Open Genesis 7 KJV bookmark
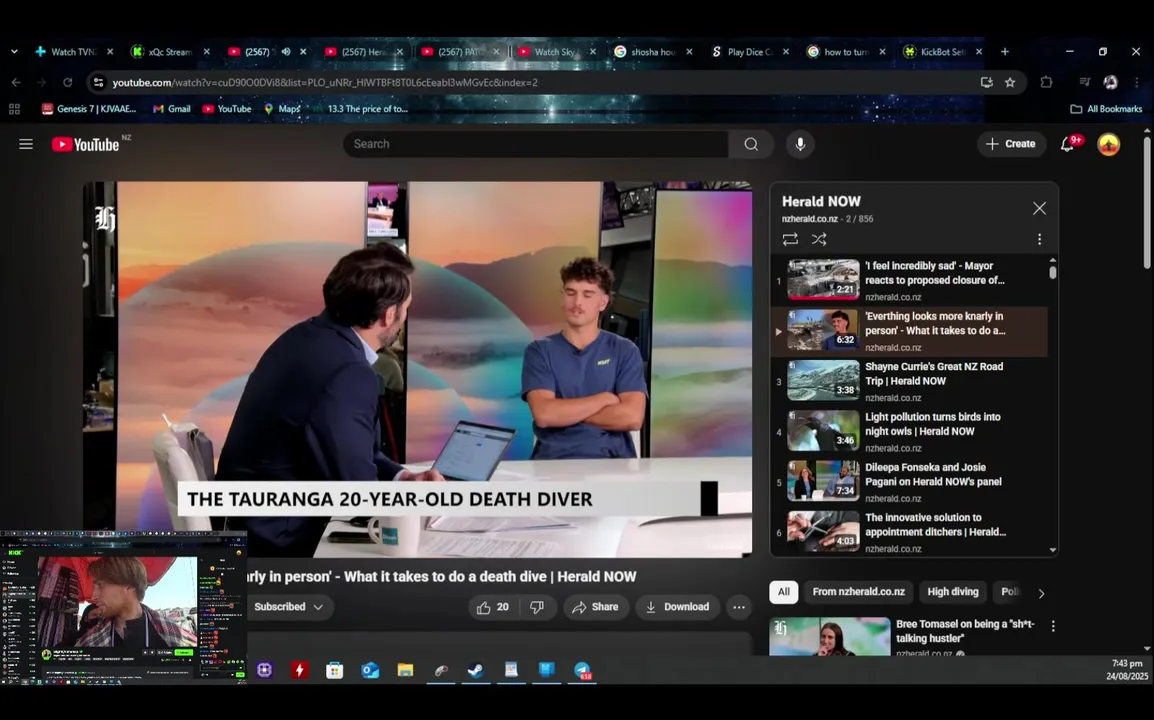 (89, 109)
